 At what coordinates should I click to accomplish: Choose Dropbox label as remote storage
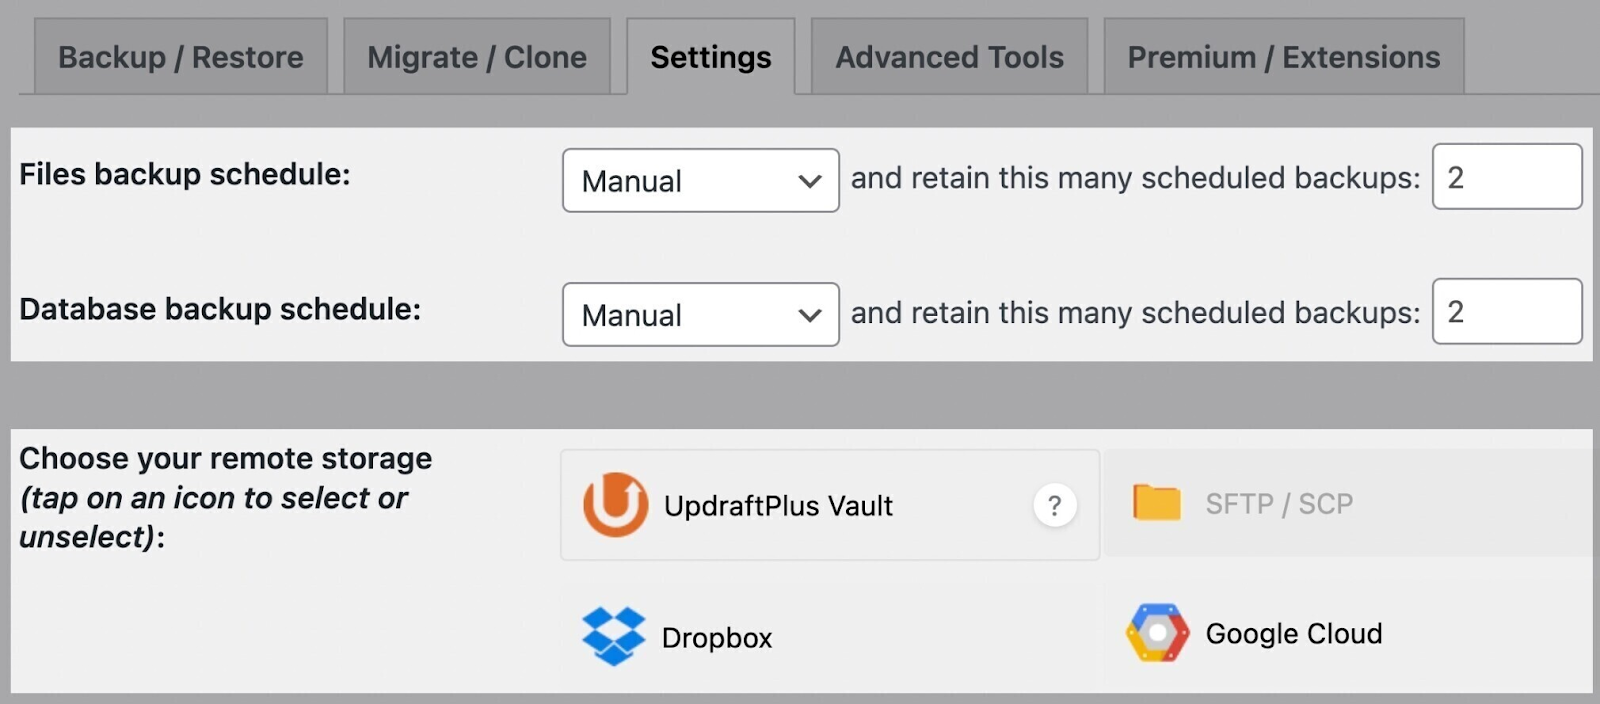(x=717, y=638)
